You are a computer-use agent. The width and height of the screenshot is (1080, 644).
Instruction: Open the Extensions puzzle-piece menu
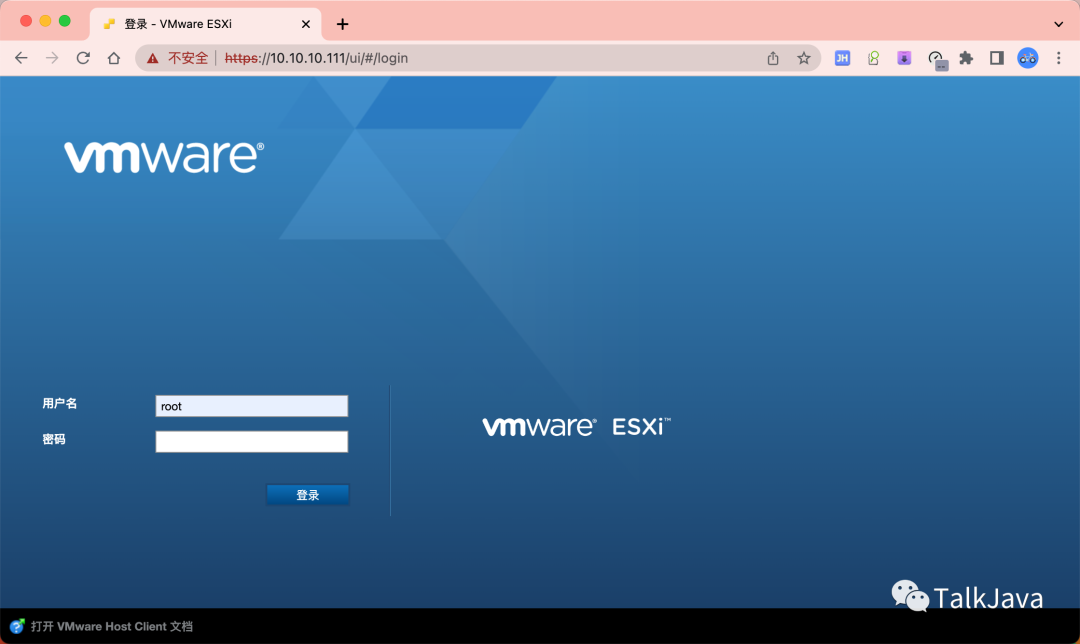pos(966,58)
